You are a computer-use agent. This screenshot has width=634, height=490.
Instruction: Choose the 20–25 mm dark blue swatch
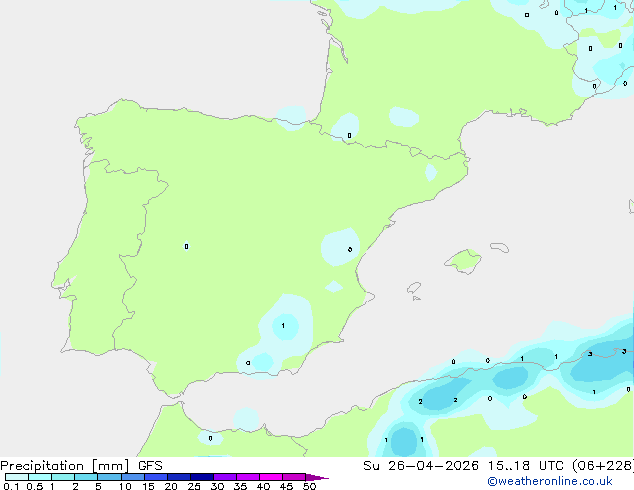[x=179, y=477]
